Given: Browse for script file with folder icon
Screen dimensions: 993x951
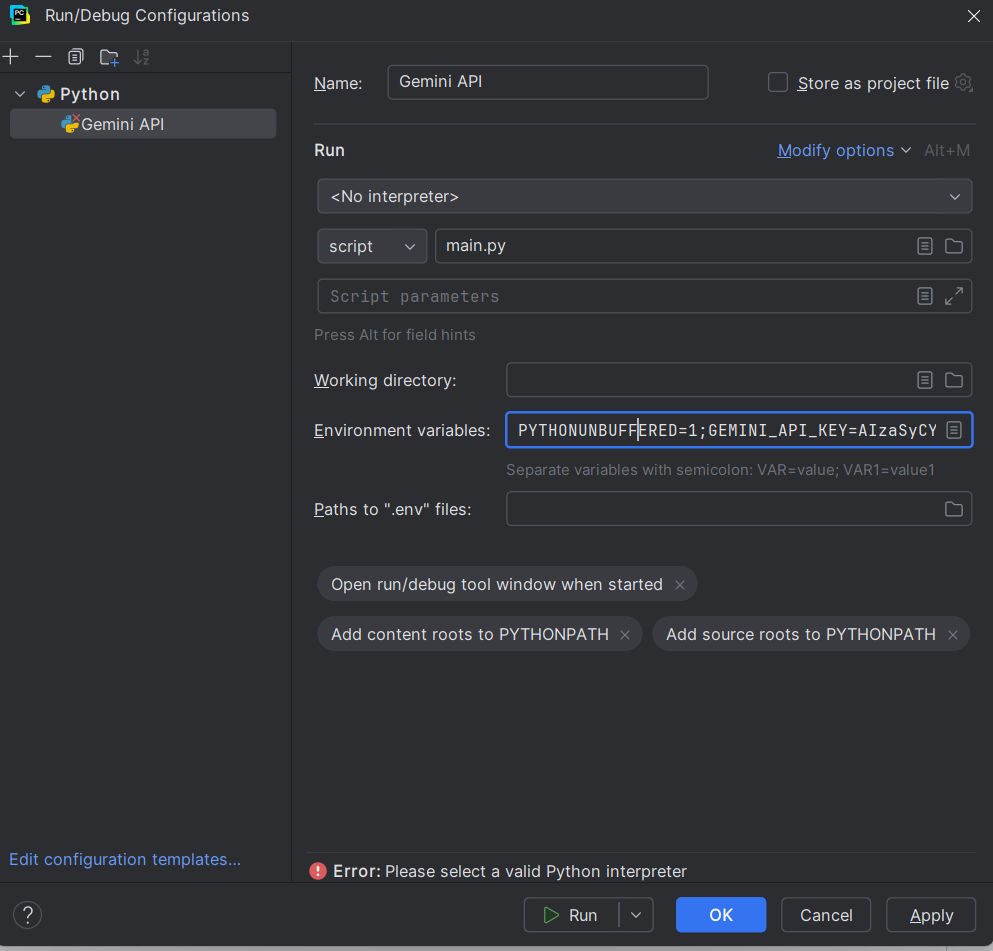Looking at the screenshot, I should pos(954,246).
